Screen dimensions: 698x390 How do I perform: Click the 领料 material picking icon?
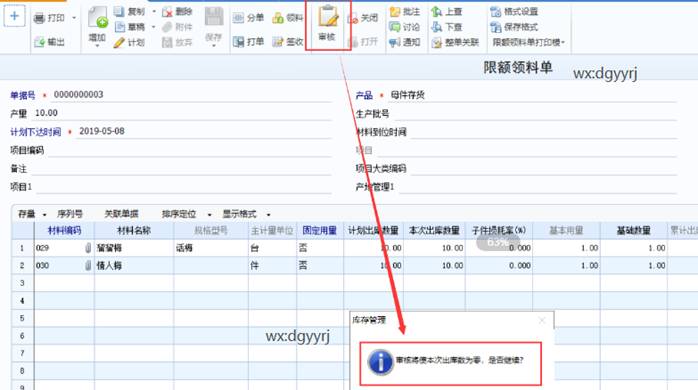coord(278,18)
